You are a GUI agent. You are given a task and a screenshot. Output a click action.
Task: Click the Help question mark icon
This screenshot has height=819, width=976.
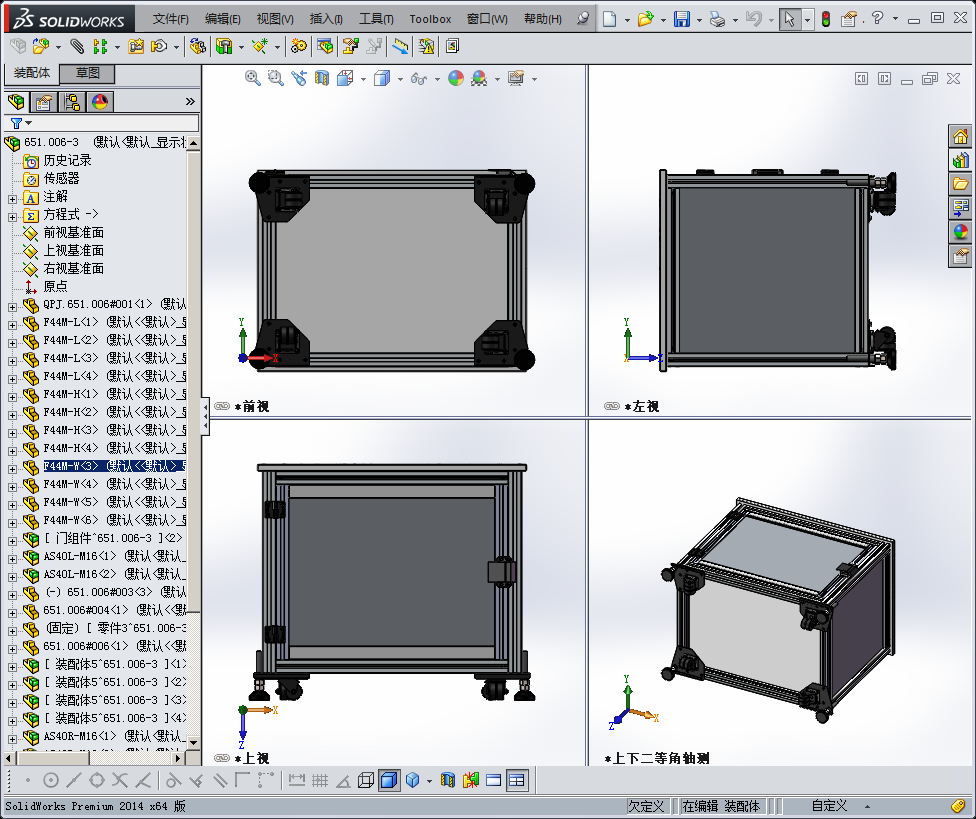pos(878,19)
